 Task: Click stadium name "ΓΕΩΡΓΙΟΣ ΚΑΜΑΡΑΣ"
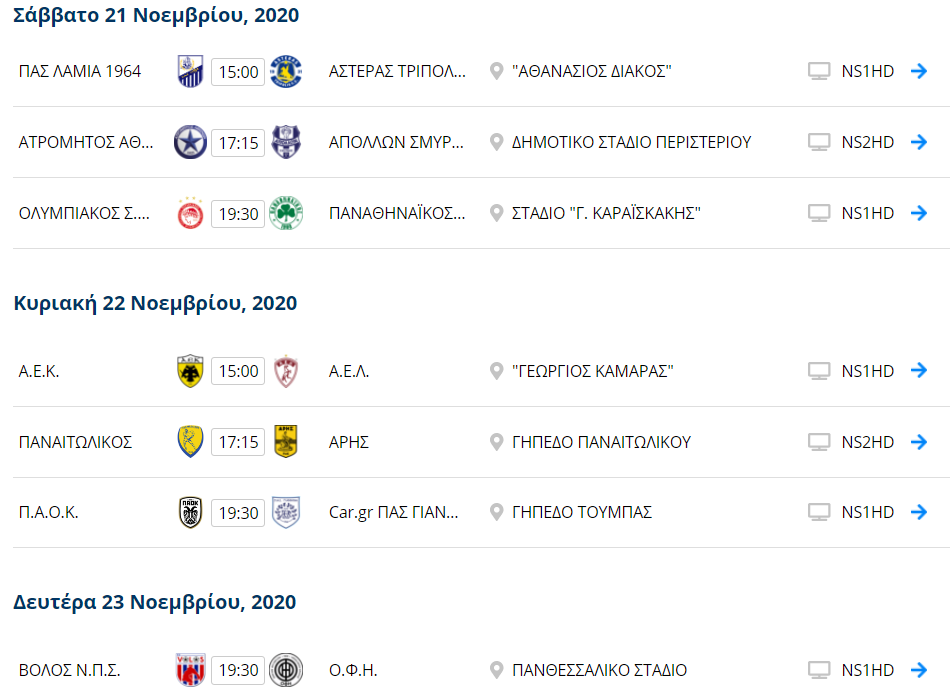click(592, 371)
